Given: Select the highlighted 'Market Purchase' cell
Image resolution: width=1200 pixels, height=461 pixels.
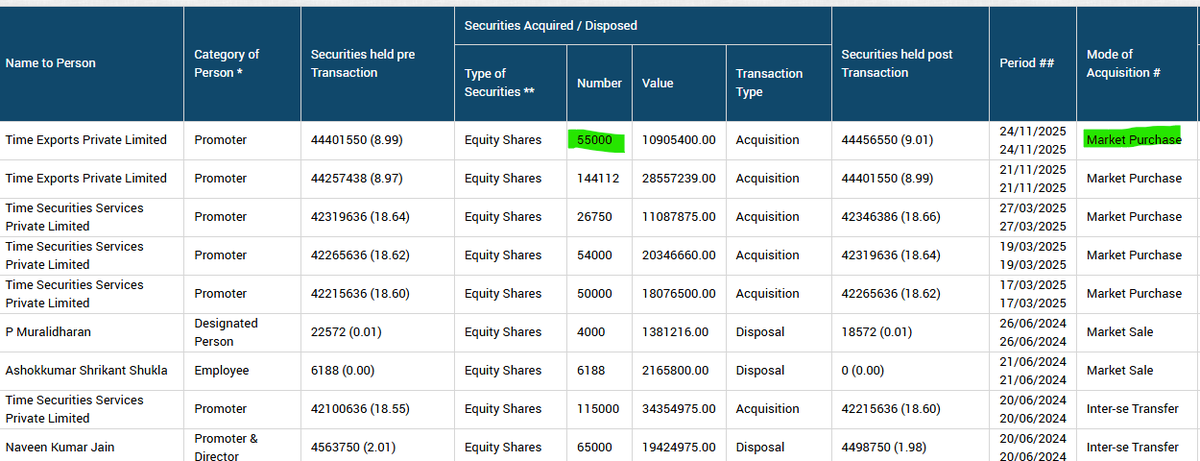Looking at the screenshot, I should coord(1134,139).
